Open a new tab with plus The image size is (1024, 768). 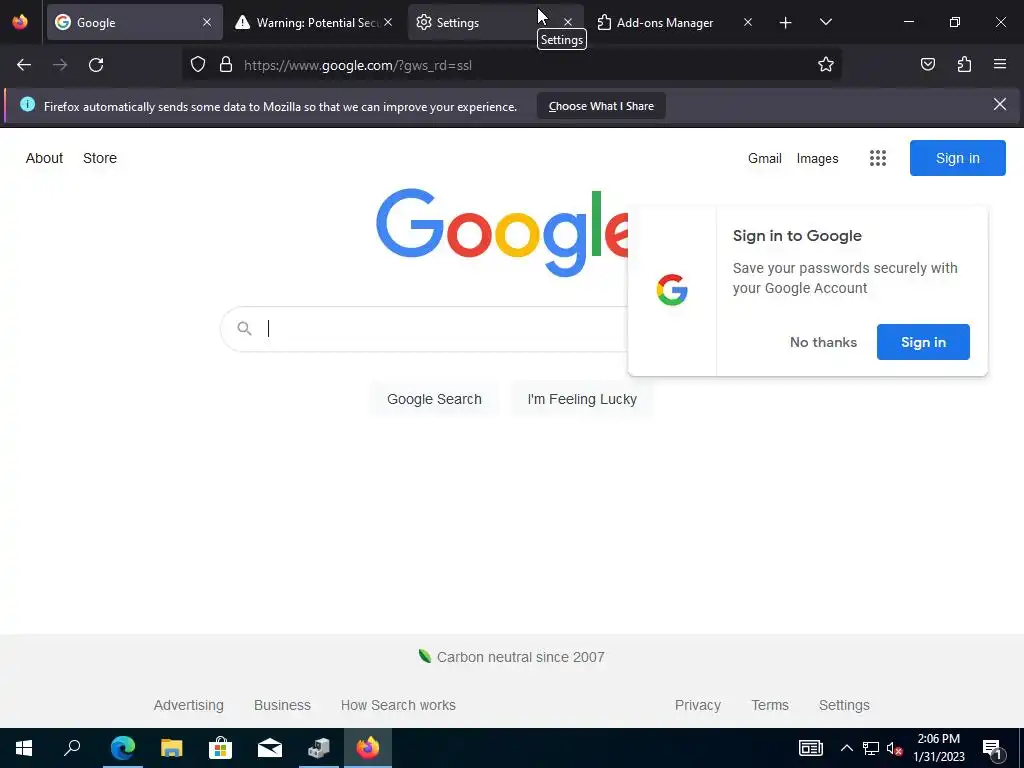(x=785, y=23)
